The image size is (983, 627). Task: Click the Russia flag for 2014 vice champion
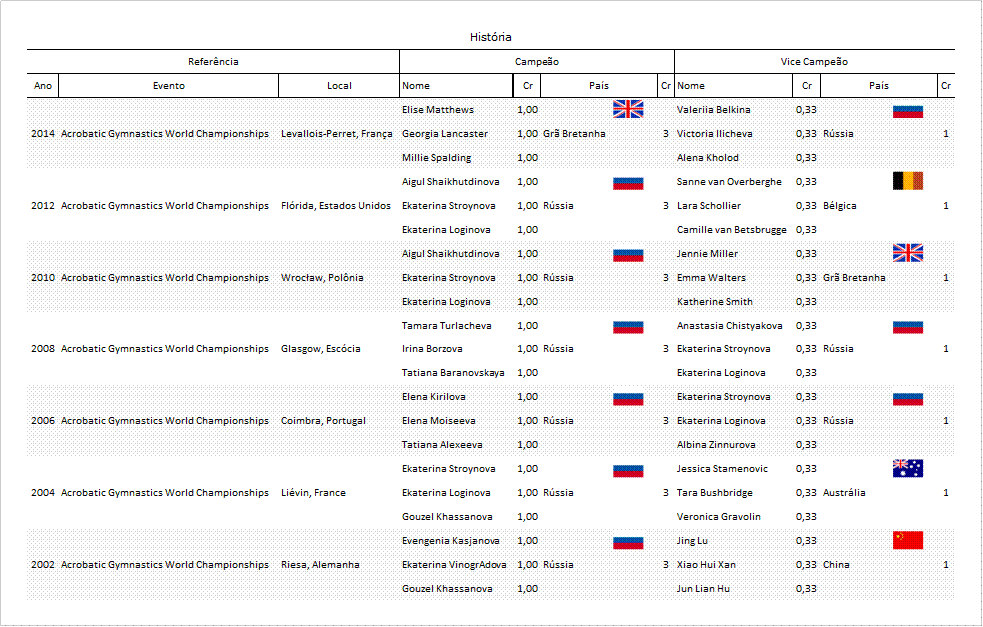click(908, 112)
